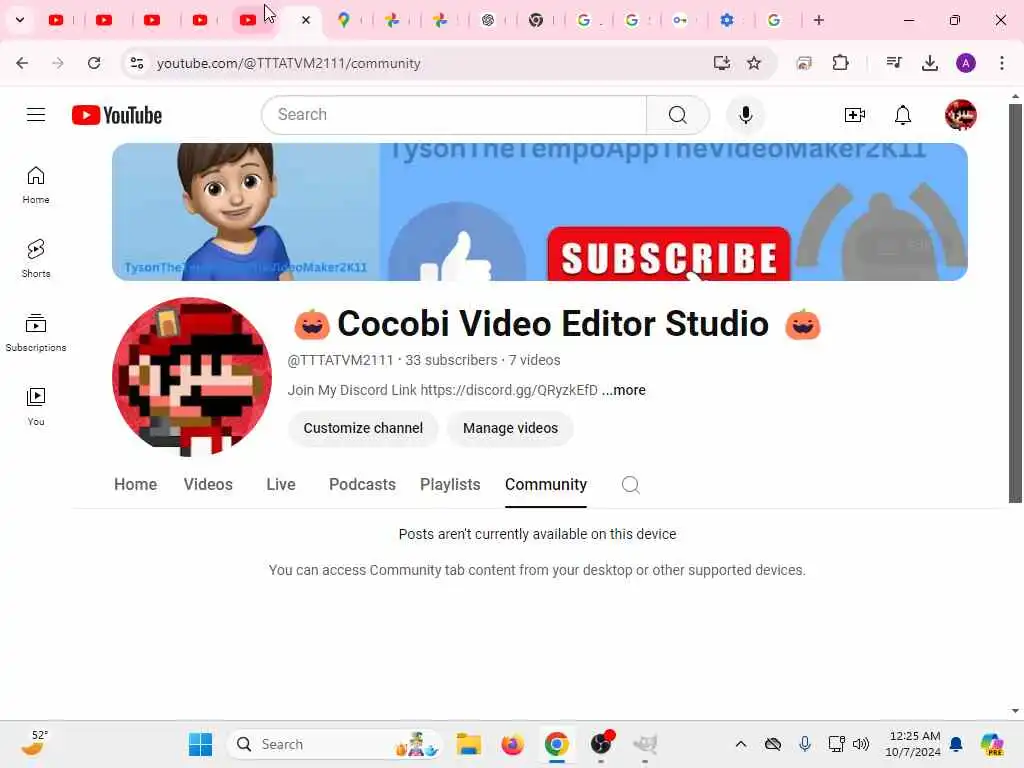This screenshot has width=1024, height=768.
Task: Open the Chrome extensions puzzle icon
Action: pos(840,63)
